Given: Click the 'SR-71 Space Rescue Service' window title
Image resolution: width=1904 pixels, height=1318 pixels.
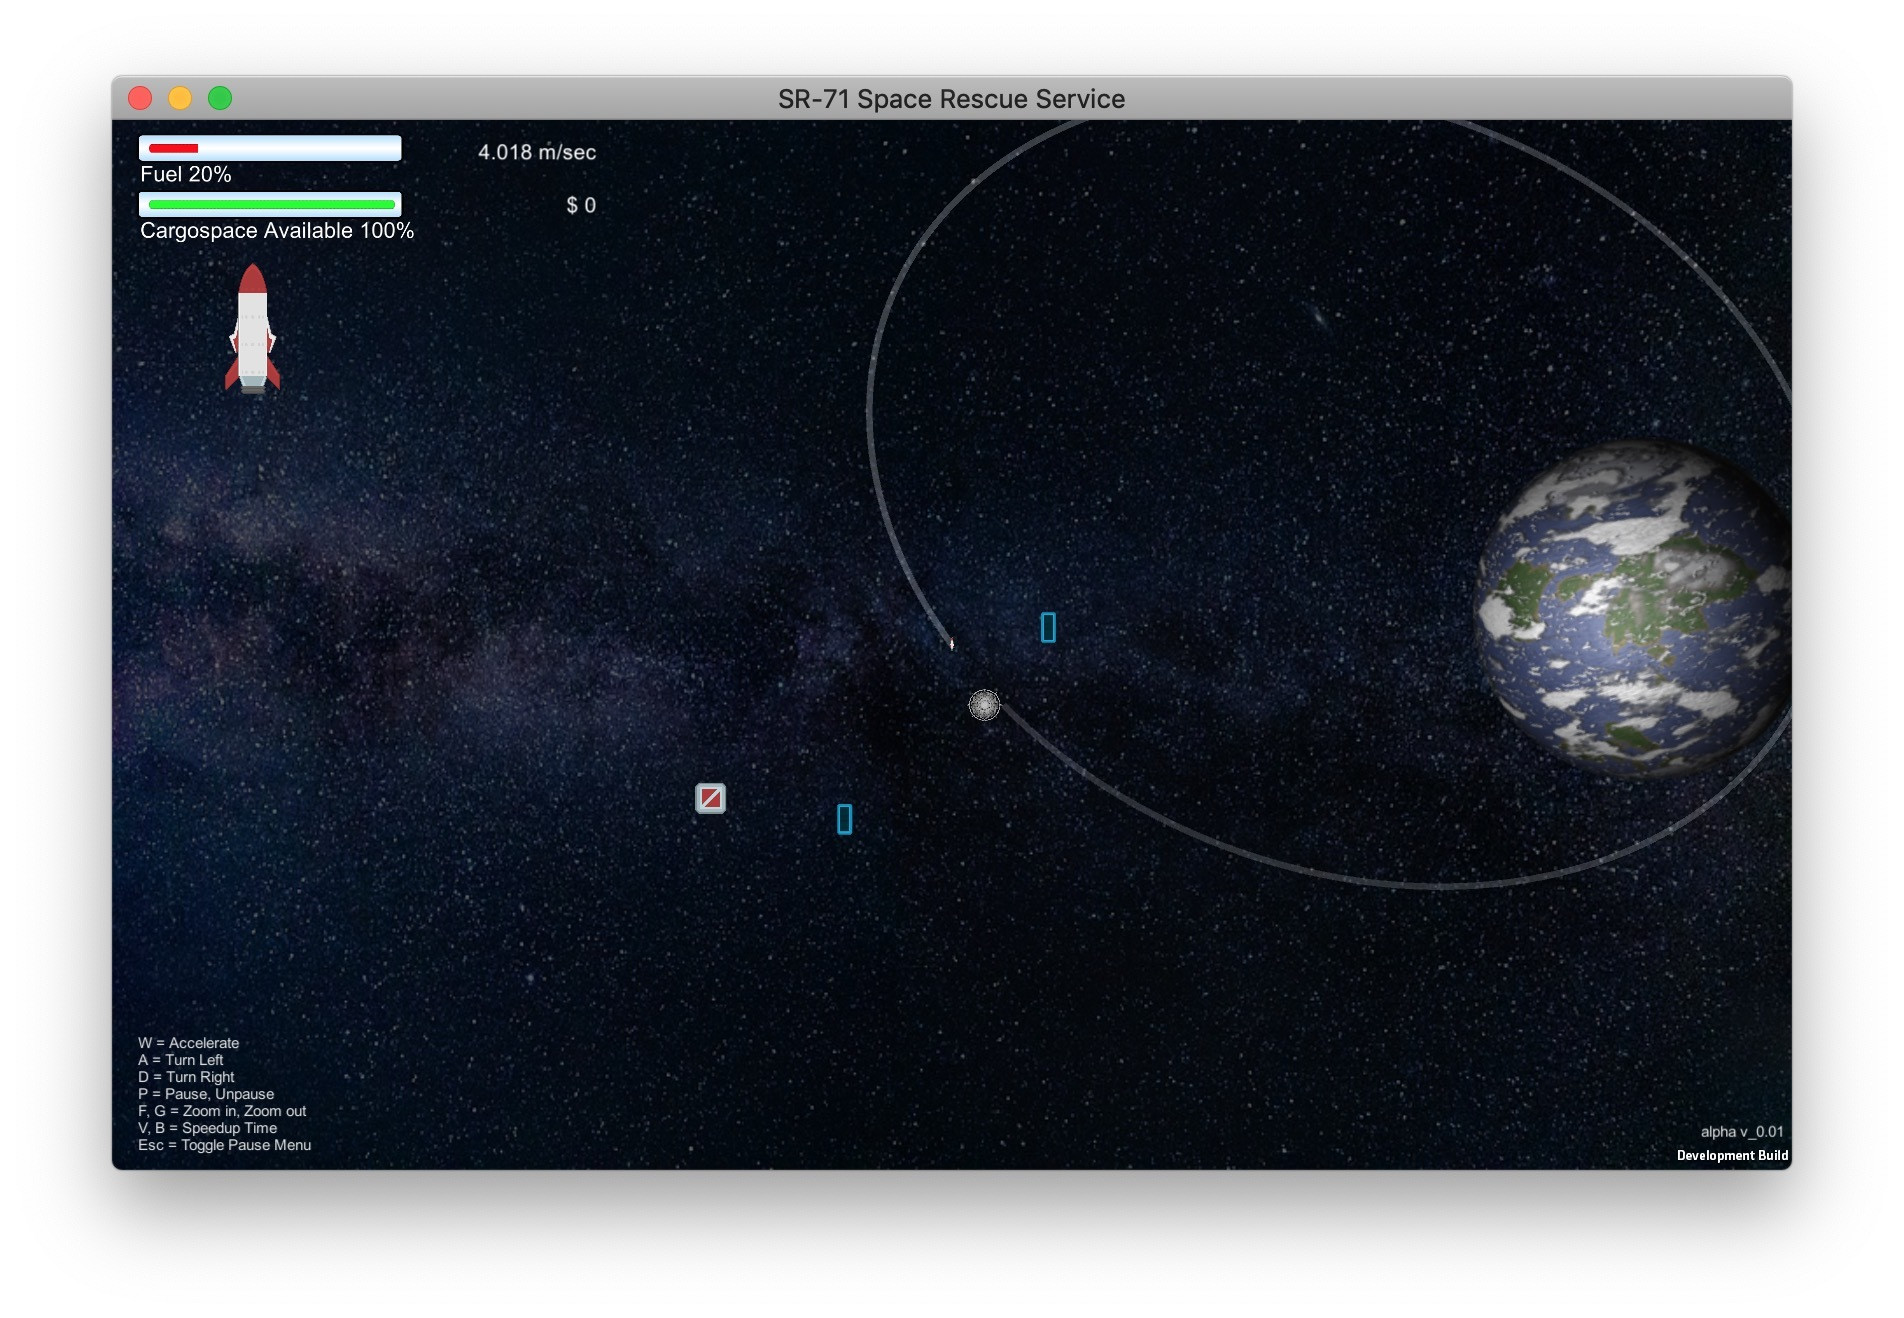Looking at the screenshot, I should pos(952,99).
